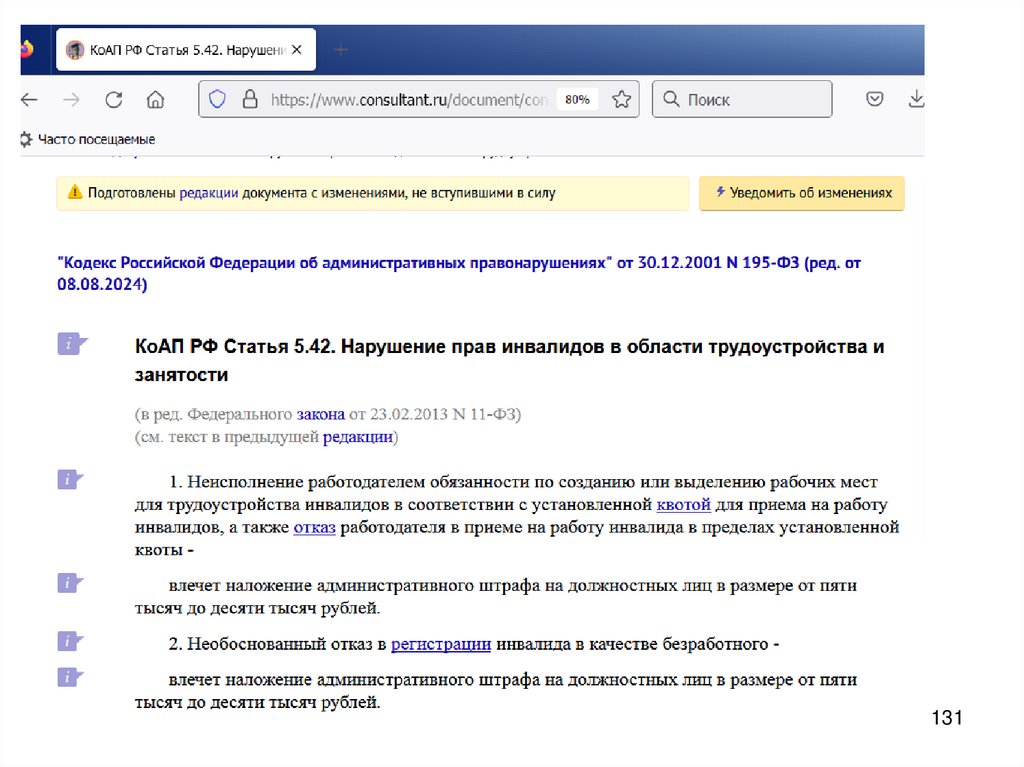Image resolution: width=1024 pixels, height=767 pixels.
Task: Click the Reload page icon
Action: (114, 99)
